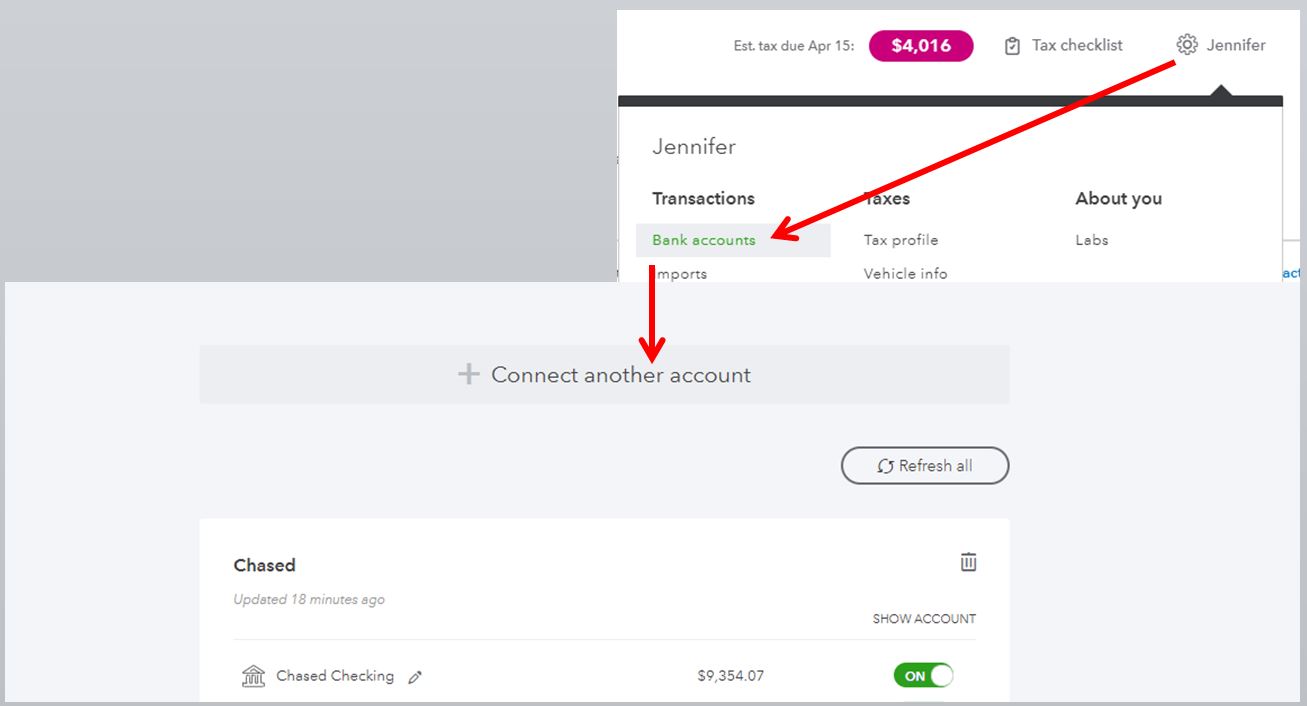This screenshot has width=1307, height=706.
Task: Click the Tax checklist clipboard icon
Action: tap(1012, 46)
